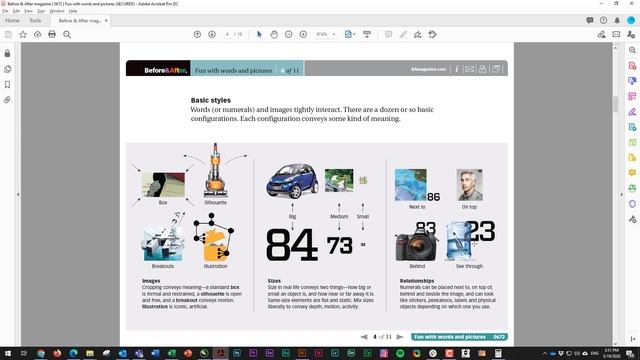Click the bamagazine.com link in header
This screenshot has height=360, width=640.
(x=429, y=69)
